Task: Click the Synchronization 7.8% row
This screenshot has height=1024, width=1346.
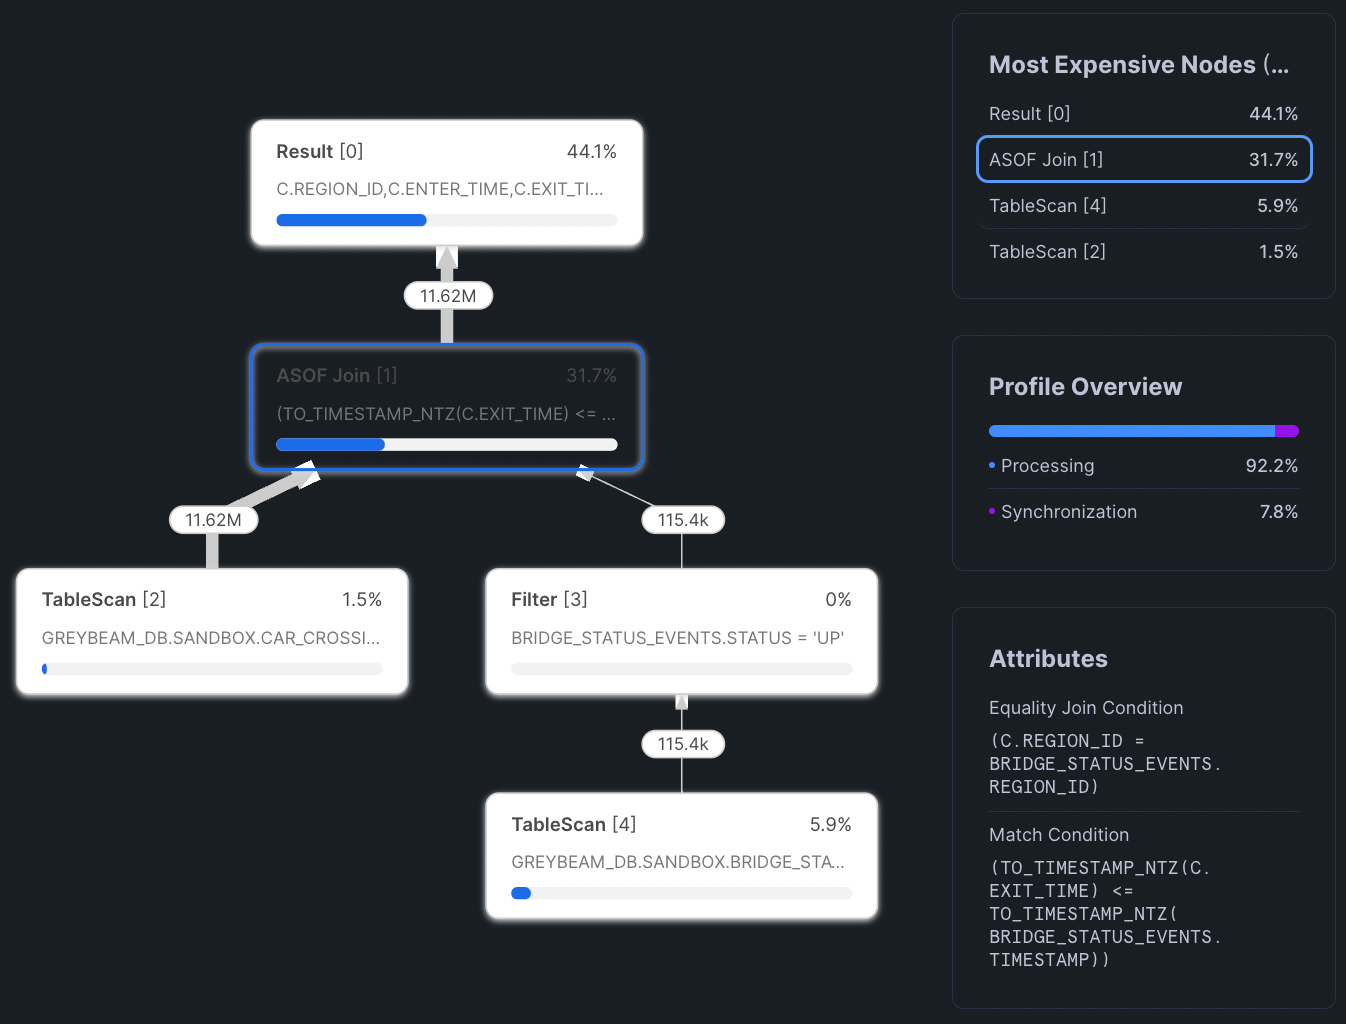Action: [1143, 512]
